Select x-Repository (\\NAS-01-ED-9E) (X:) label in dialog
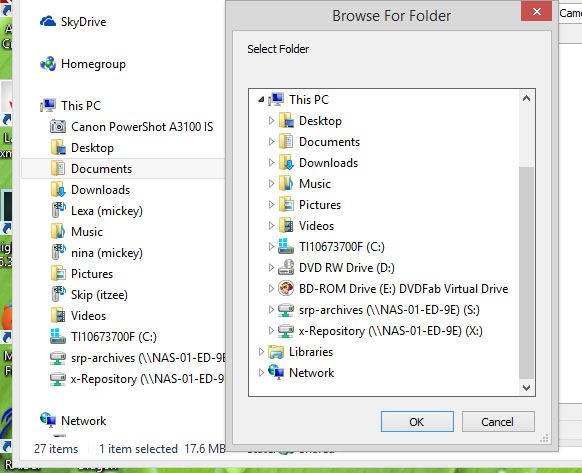Image resolution: width=582 pixels, height=473 pixels. click(x=391, y=330)
